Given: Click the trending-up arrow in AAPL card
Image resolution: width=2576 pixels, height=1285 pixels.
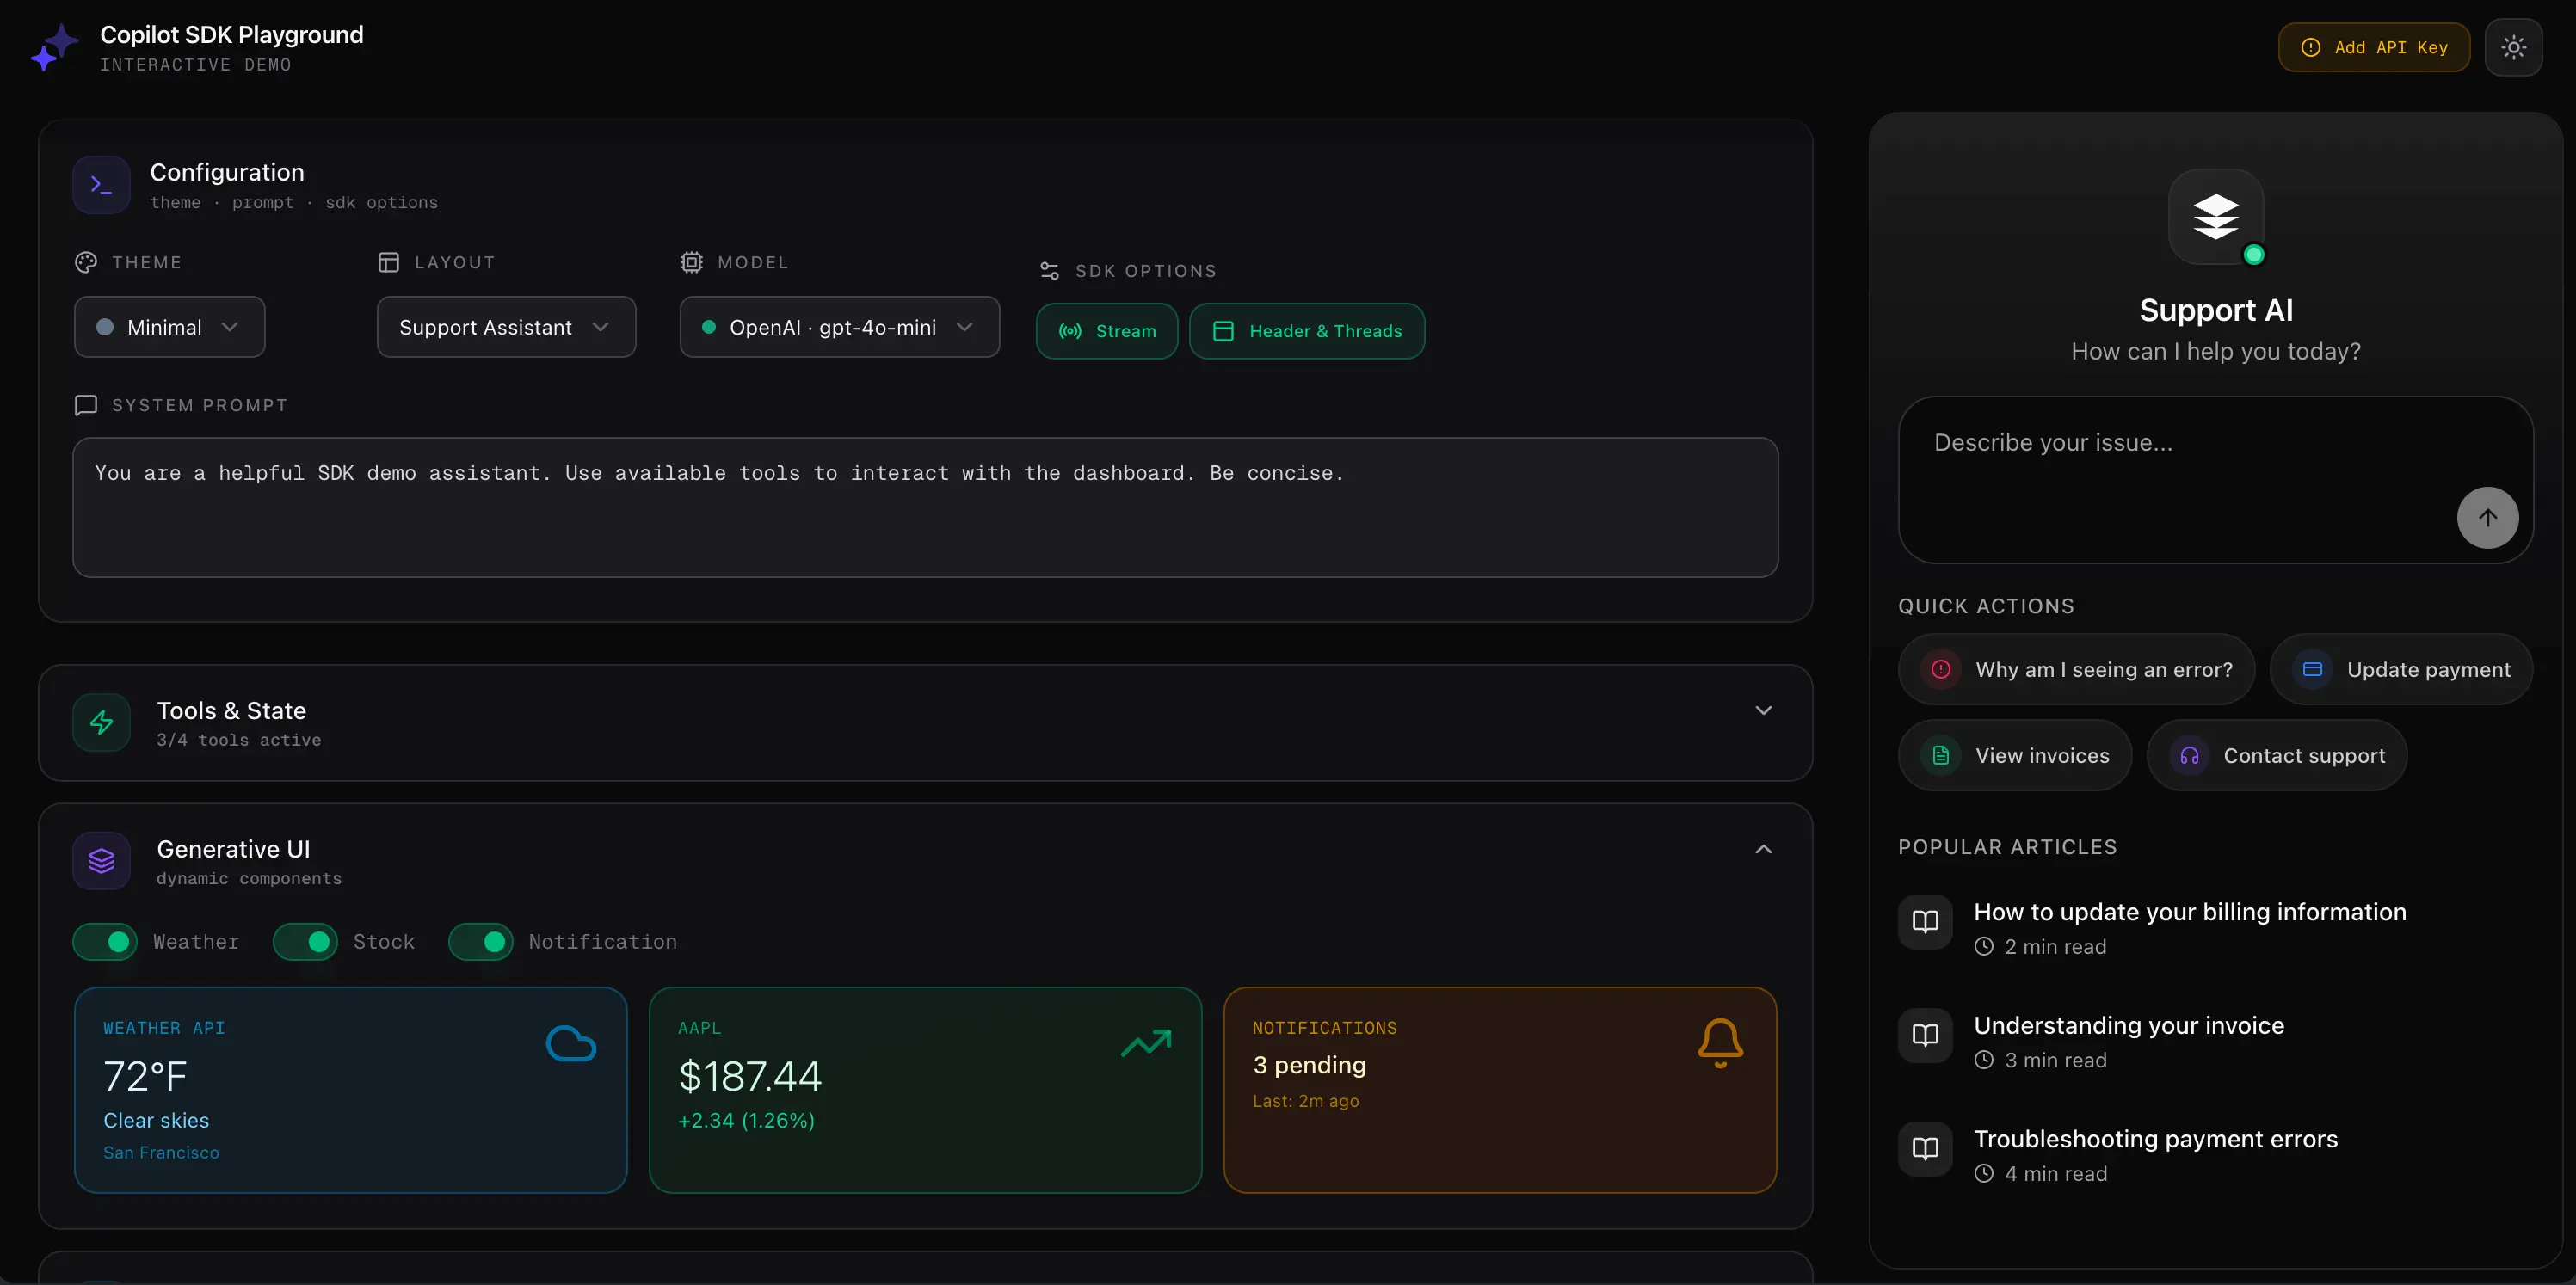Looking at the screenshot, I should [1146, 1043].
